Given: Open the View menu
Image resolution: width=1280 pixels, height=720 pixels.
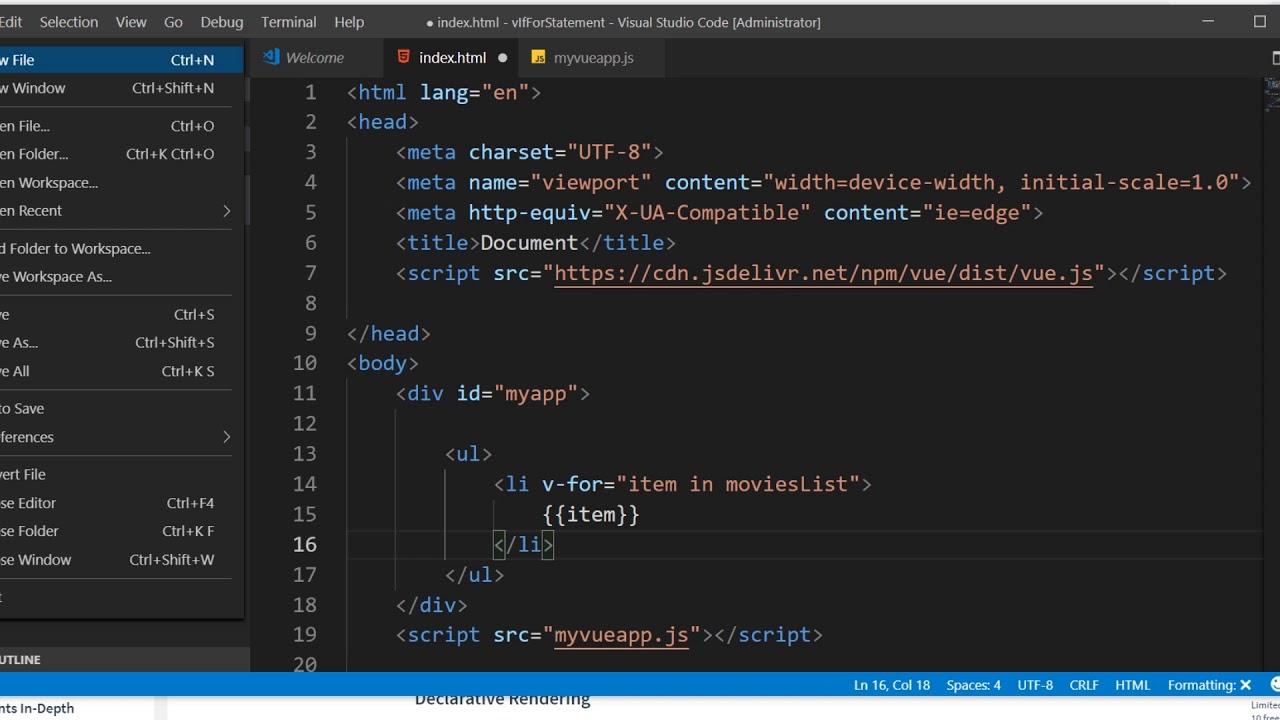Looking at the screenshot, I should pyautogui.click(x=131, y=22).
